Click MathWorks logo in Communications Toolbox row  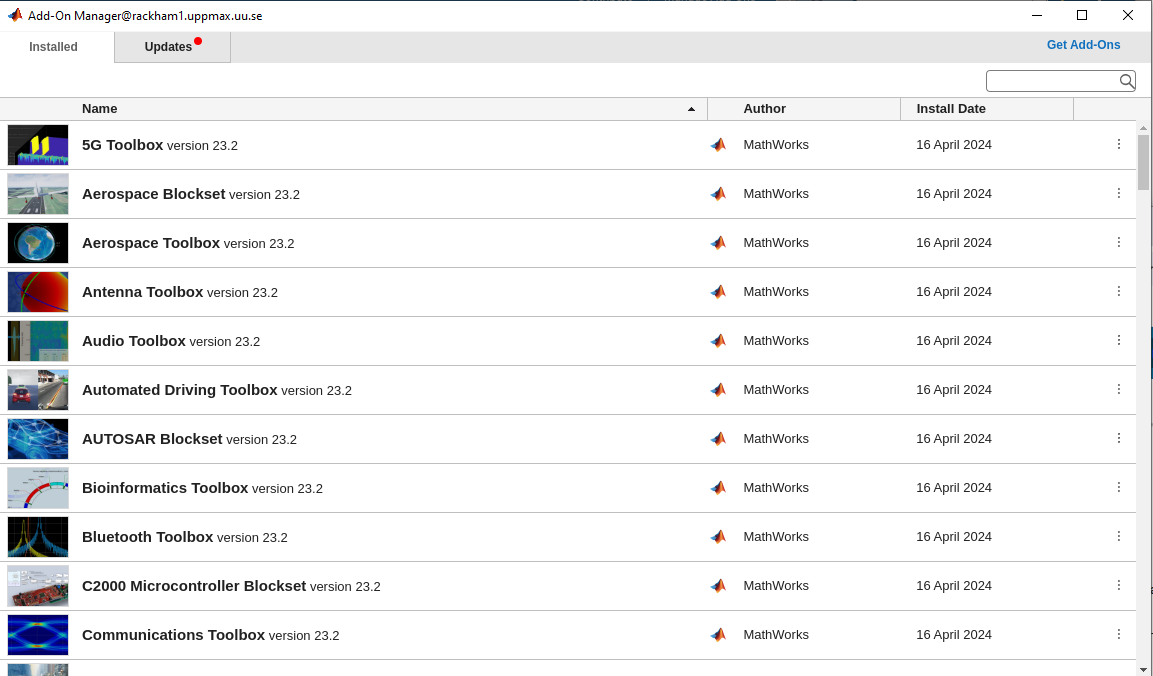pyautogui.click(x=718, y=635)
